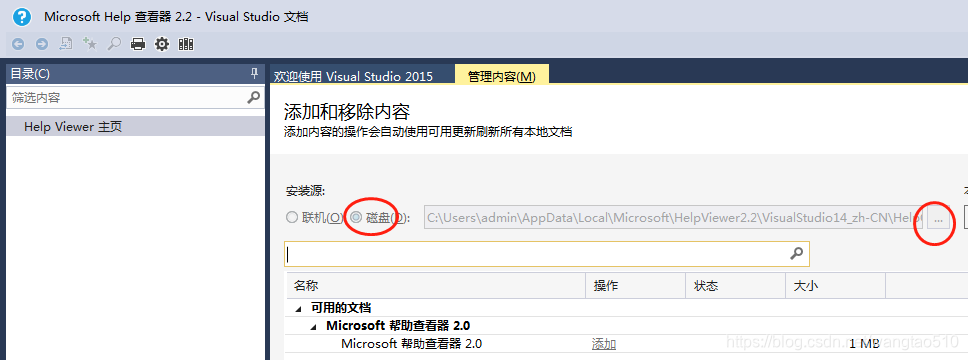Collapse the 可用的文档 group
This screenshot has height=360, width=968.
tap(299, 308)
